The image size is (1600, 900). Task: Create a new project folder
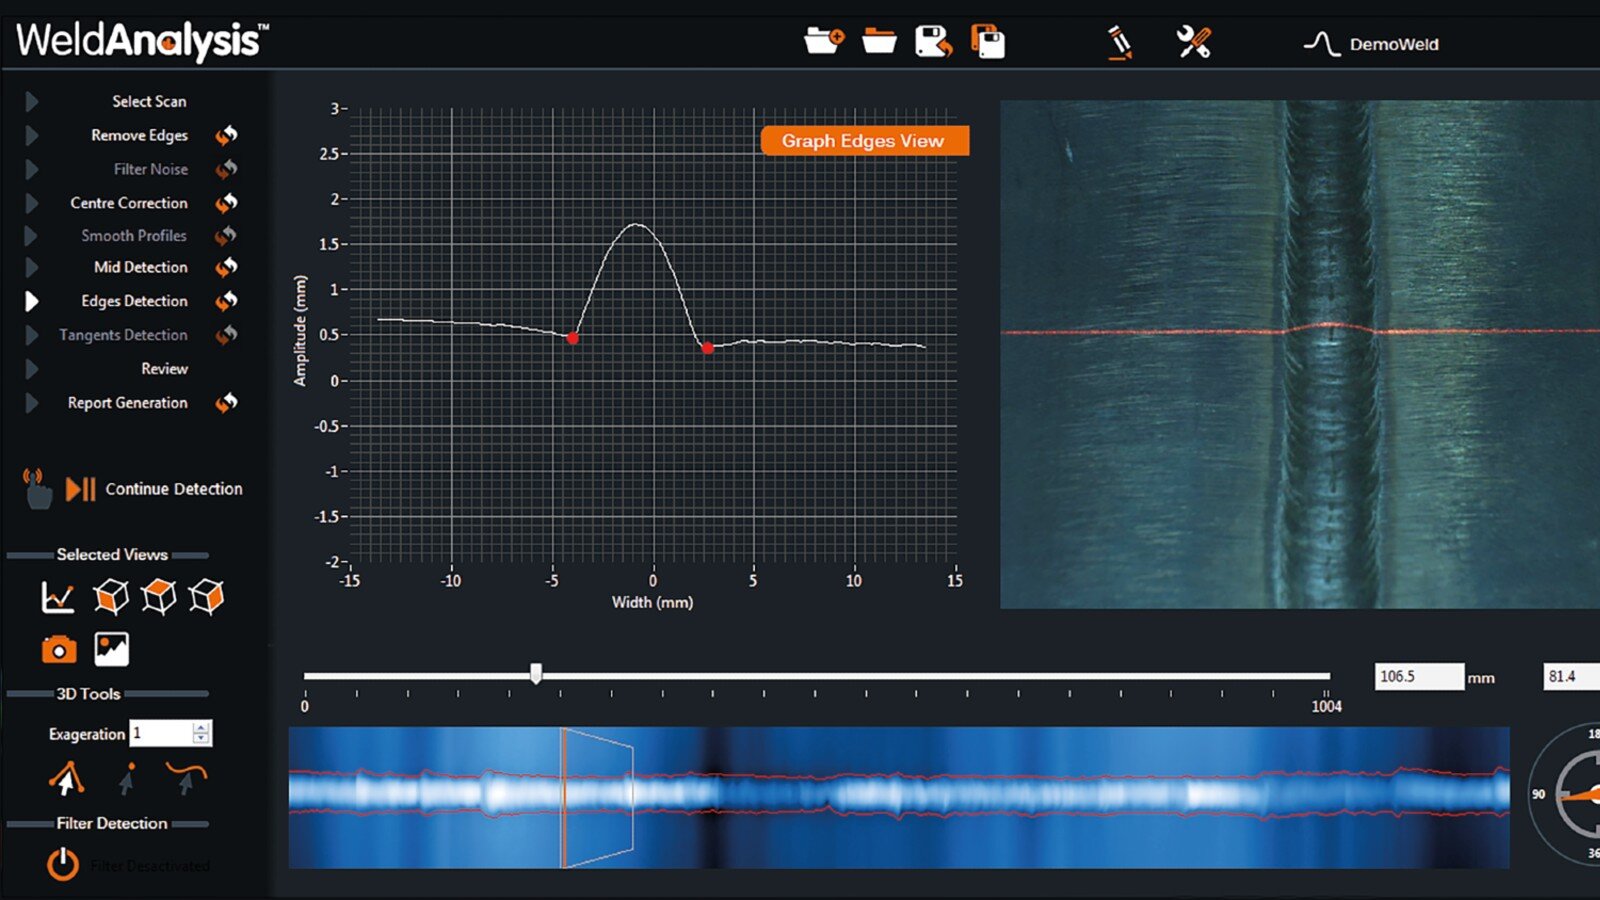[824, 41]
